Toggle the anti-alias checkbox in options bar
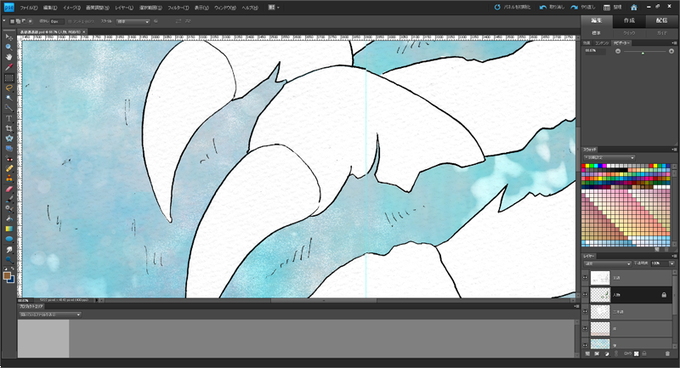Screen dimensions: 680x368 [x=70, y=21]
